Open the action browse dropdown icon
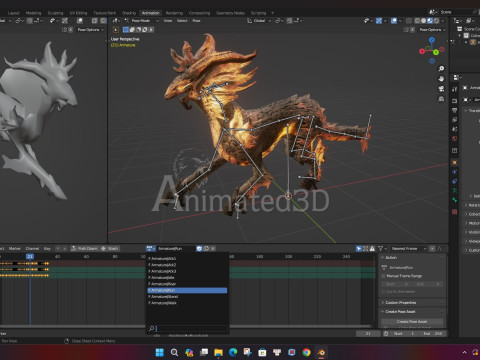Screen dimensions: 480x360 pos(151,249)
